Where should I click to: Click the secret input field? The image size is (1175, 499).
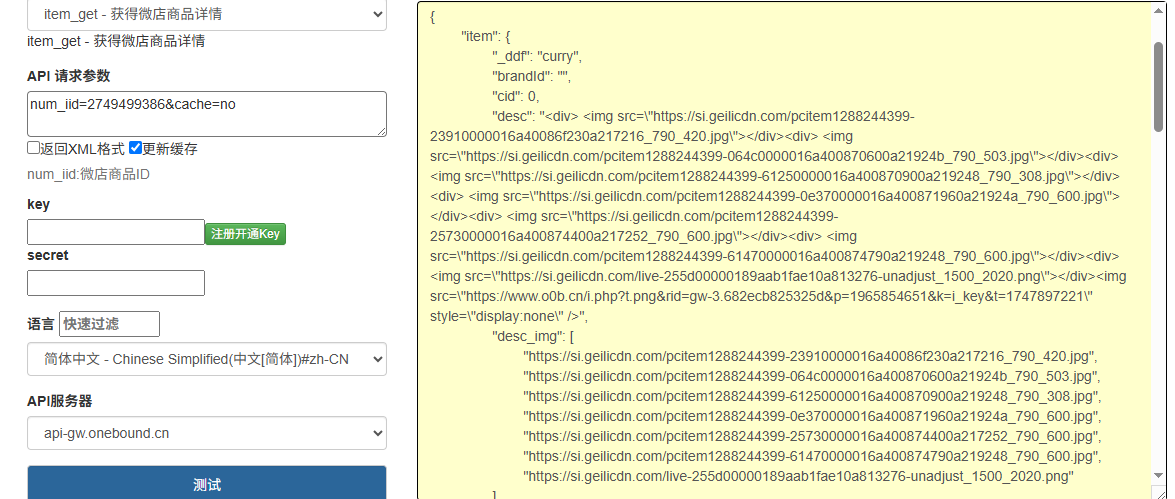click(115, 282)
